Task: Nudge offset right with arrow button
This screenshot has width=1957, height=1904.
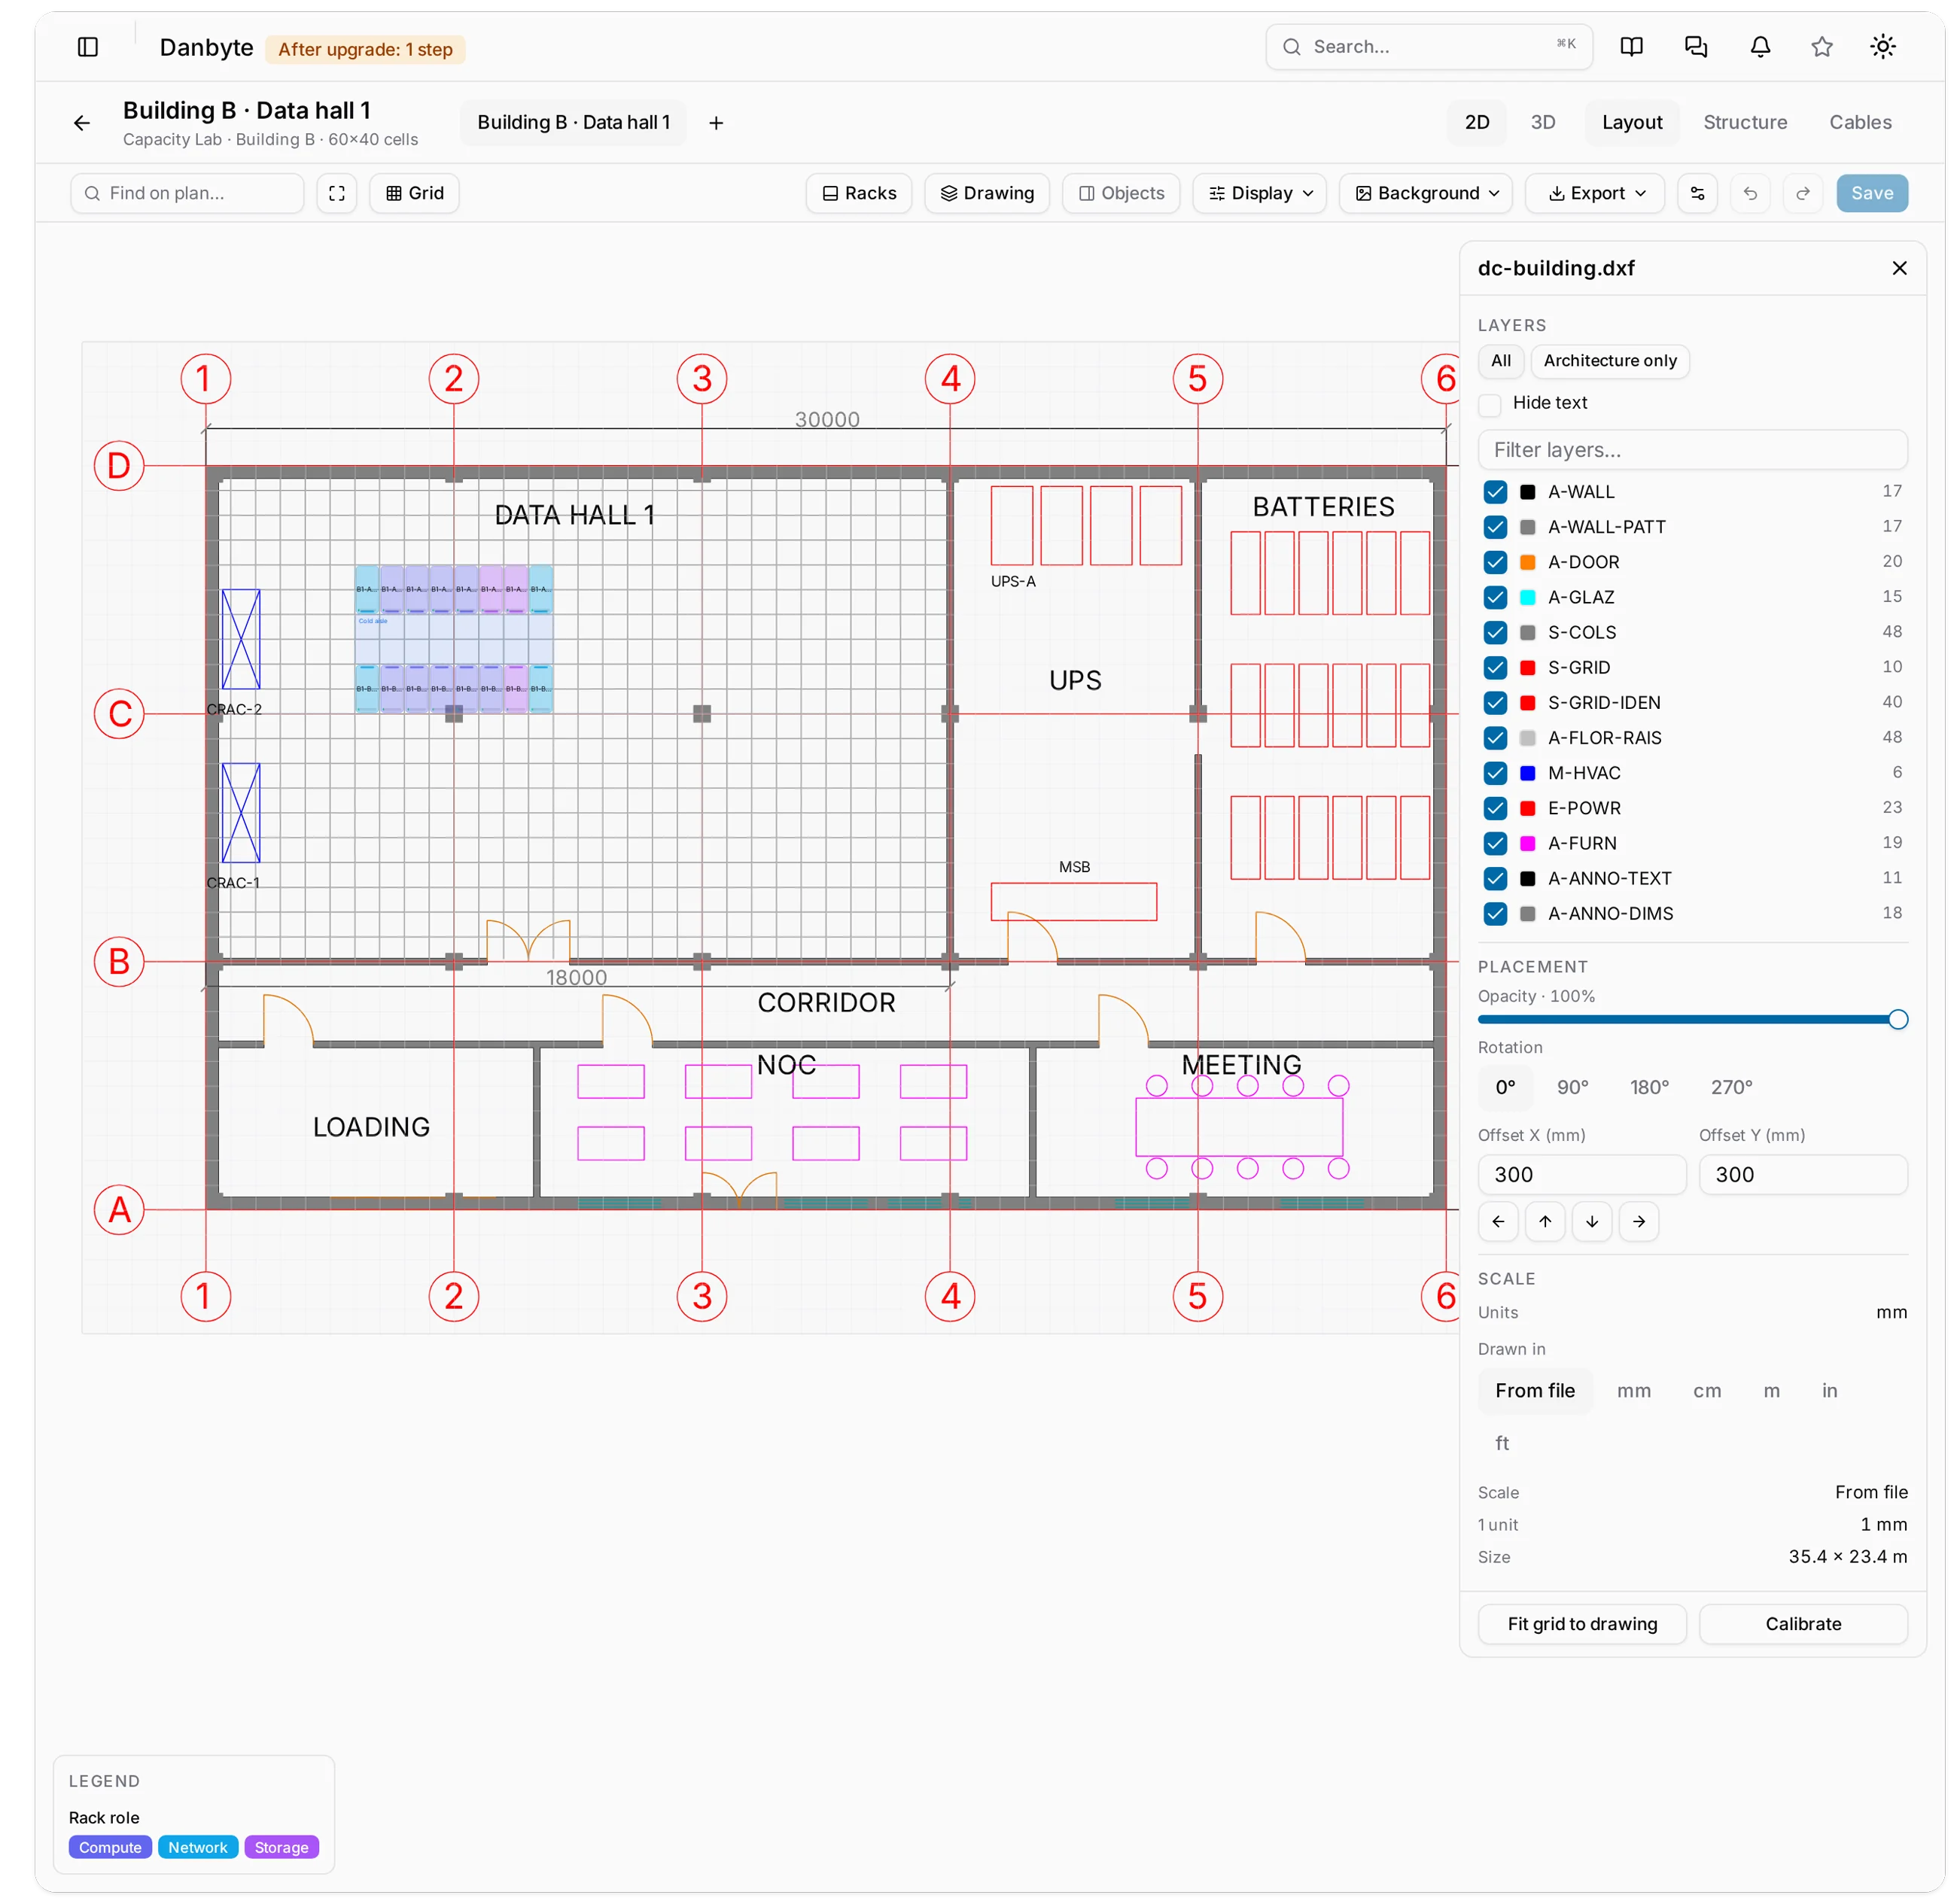Action: [x=1639, y=1221]
